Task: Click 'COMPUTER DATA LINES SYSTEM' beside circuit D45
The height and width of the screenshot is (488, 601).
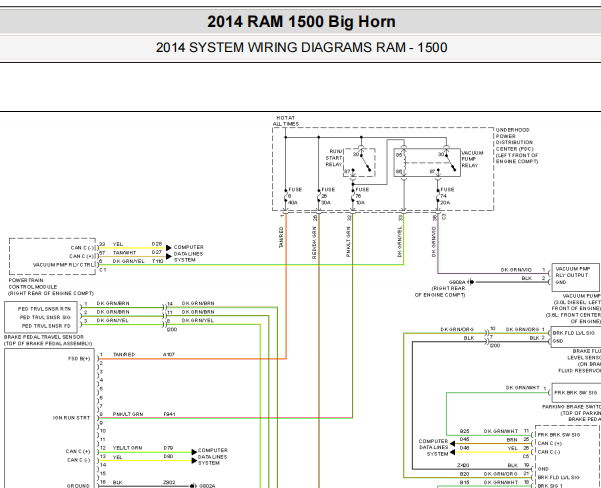Action: [x=434, y=447]
